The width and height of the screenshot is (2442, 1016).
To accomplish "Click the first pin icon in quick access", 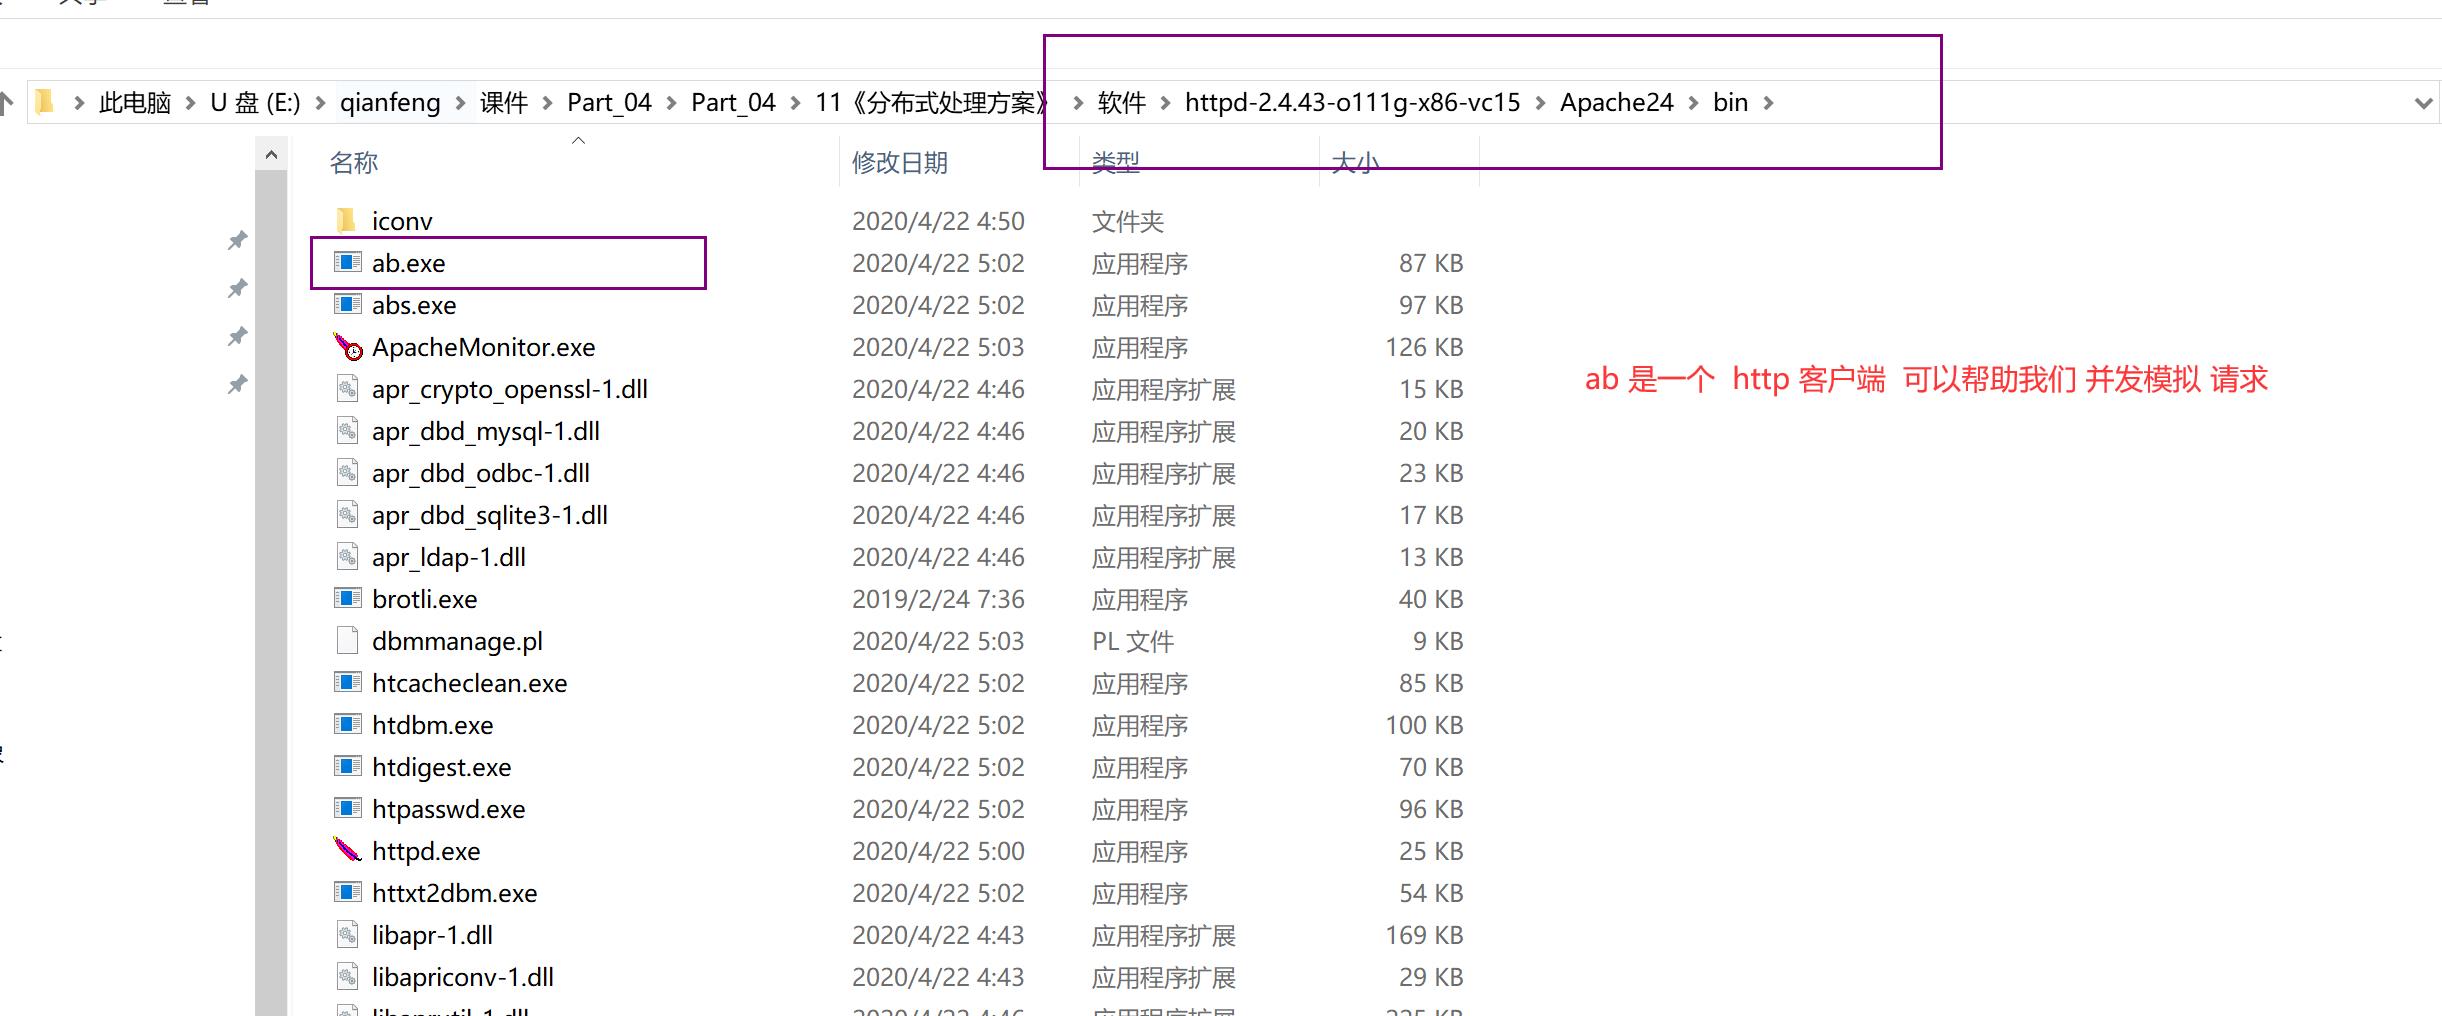I will (x=237, y=240).
